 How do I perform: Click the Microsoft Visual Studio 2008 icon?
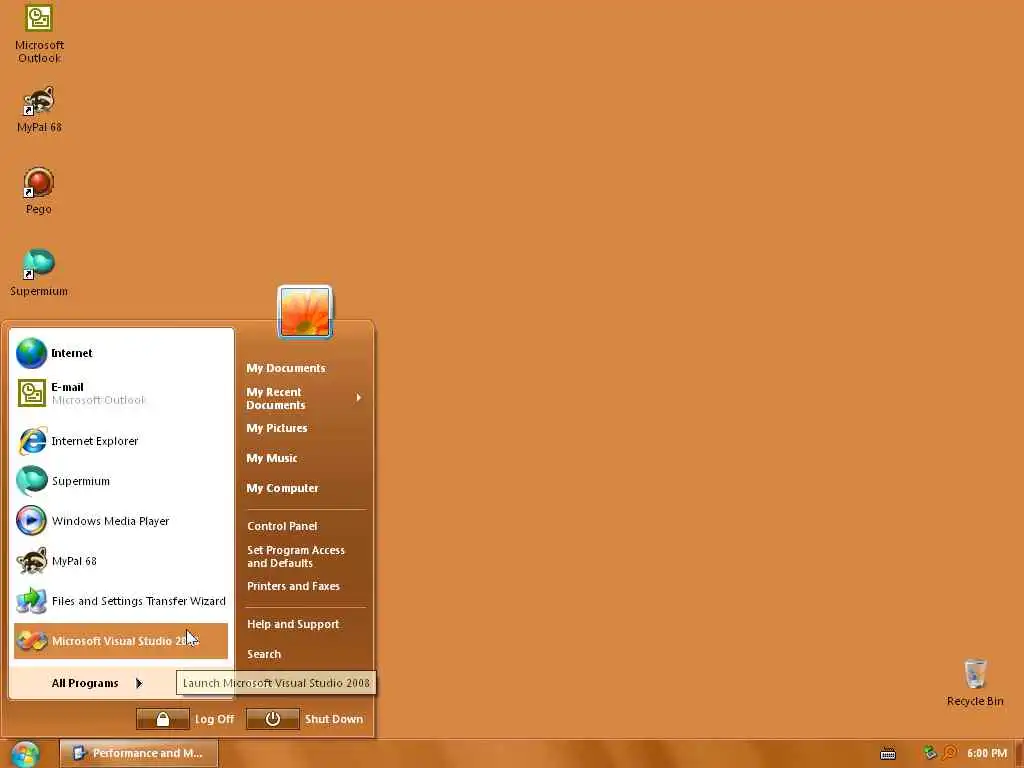(31, 641)
